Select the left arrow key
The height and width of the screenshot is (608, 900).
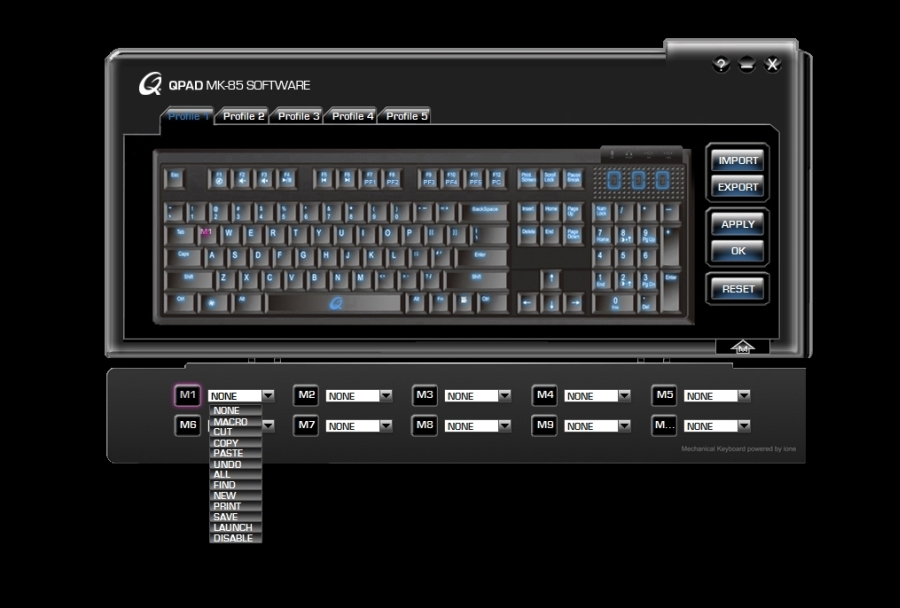[x=527, y=303]
